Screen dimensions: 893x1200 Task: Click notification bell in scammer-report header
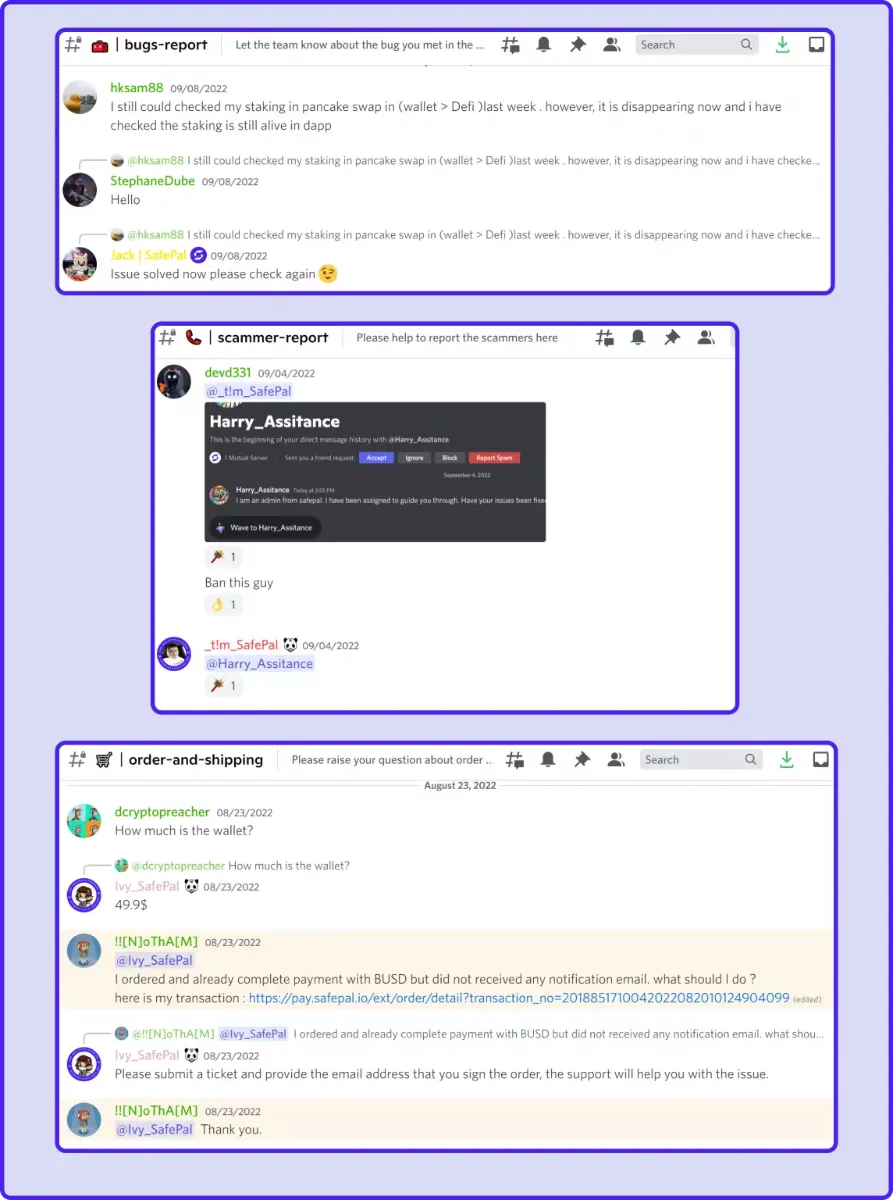click(638, 338)
